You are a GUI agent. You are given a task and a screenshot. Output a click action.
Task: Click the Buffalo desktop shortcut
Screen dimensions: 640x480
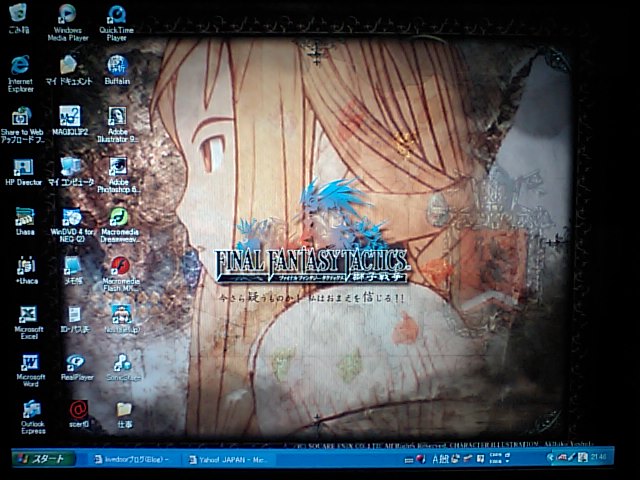(118, 70)
